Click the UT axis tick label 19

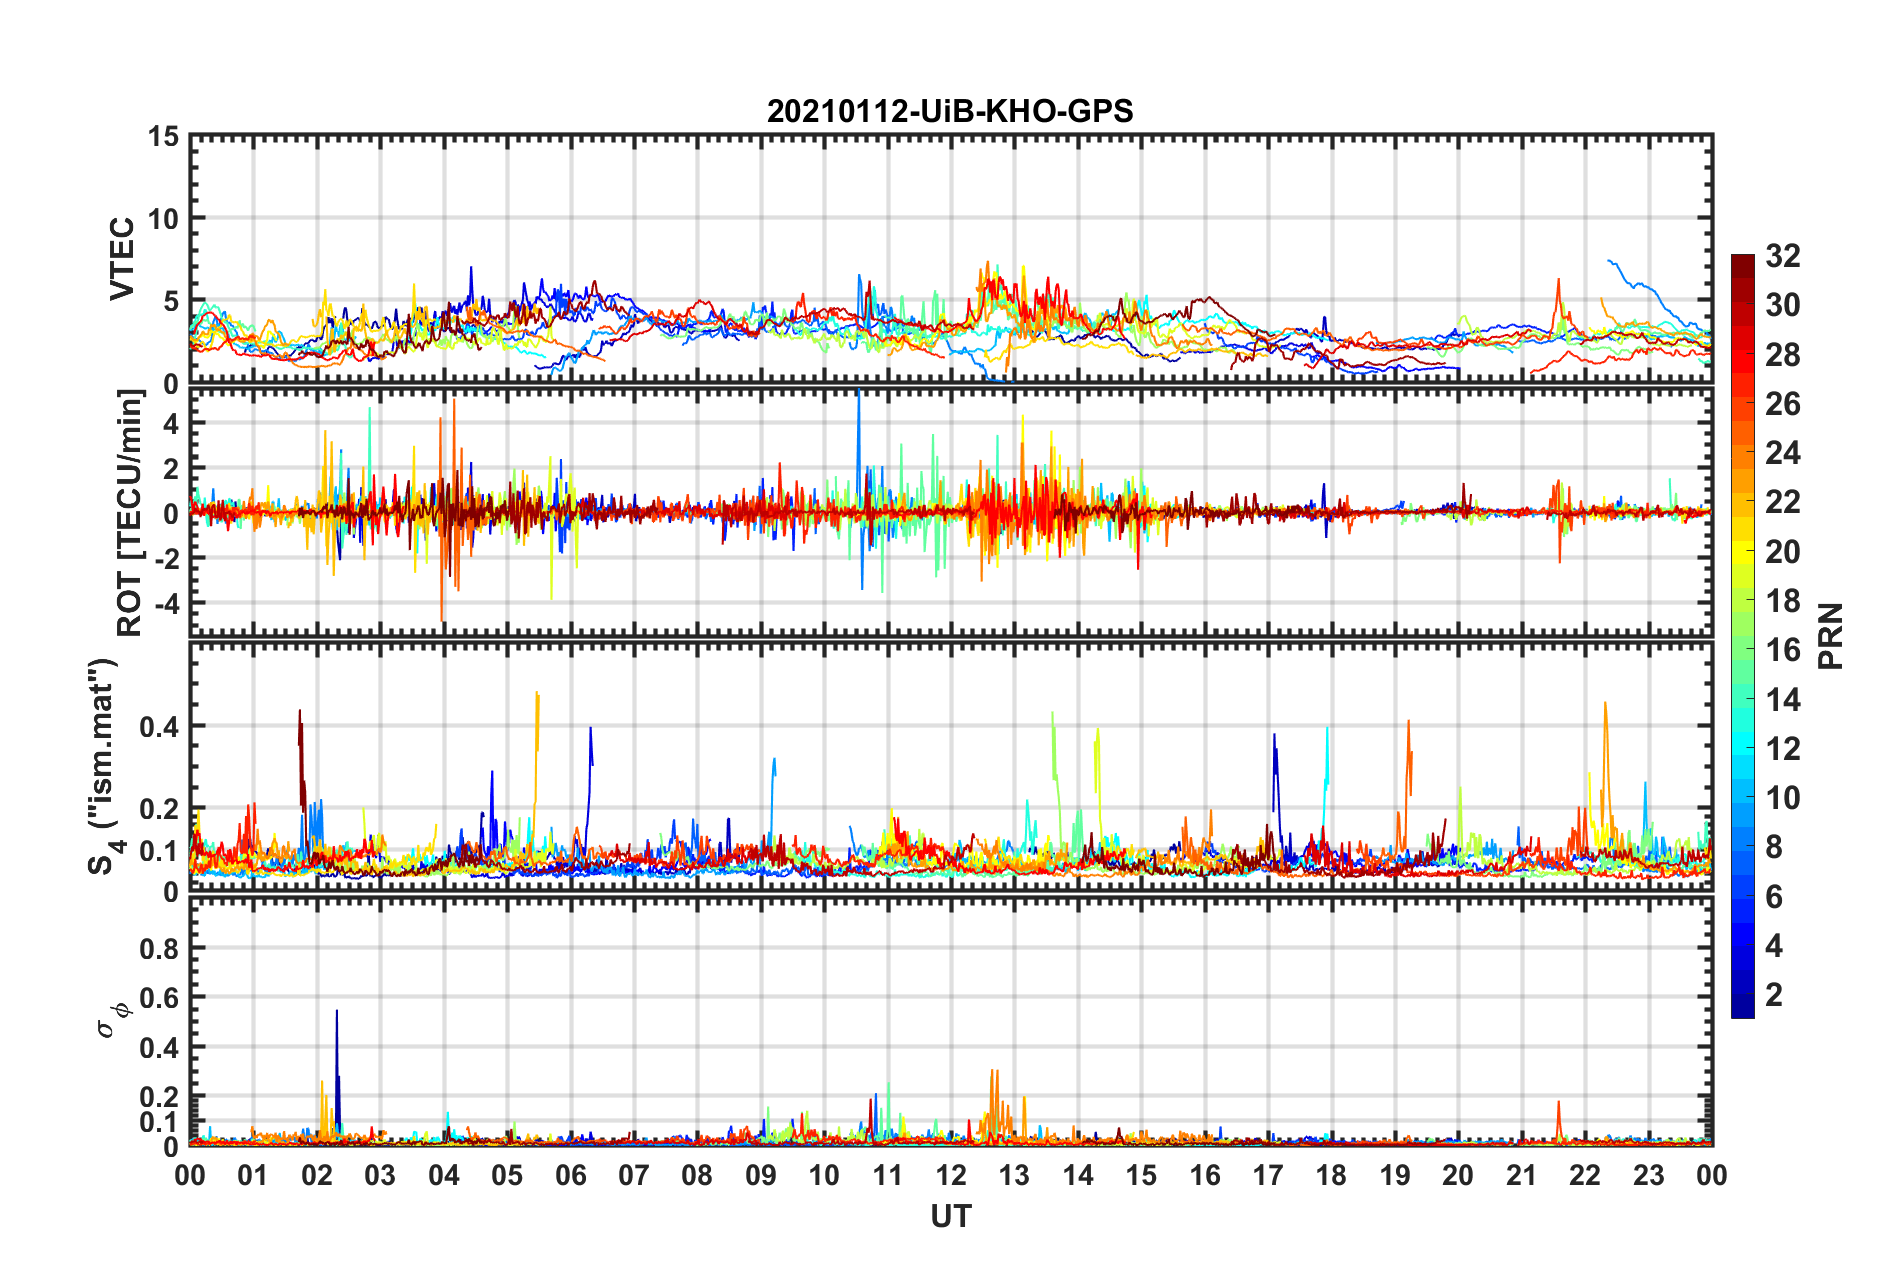point(1395,1176)
